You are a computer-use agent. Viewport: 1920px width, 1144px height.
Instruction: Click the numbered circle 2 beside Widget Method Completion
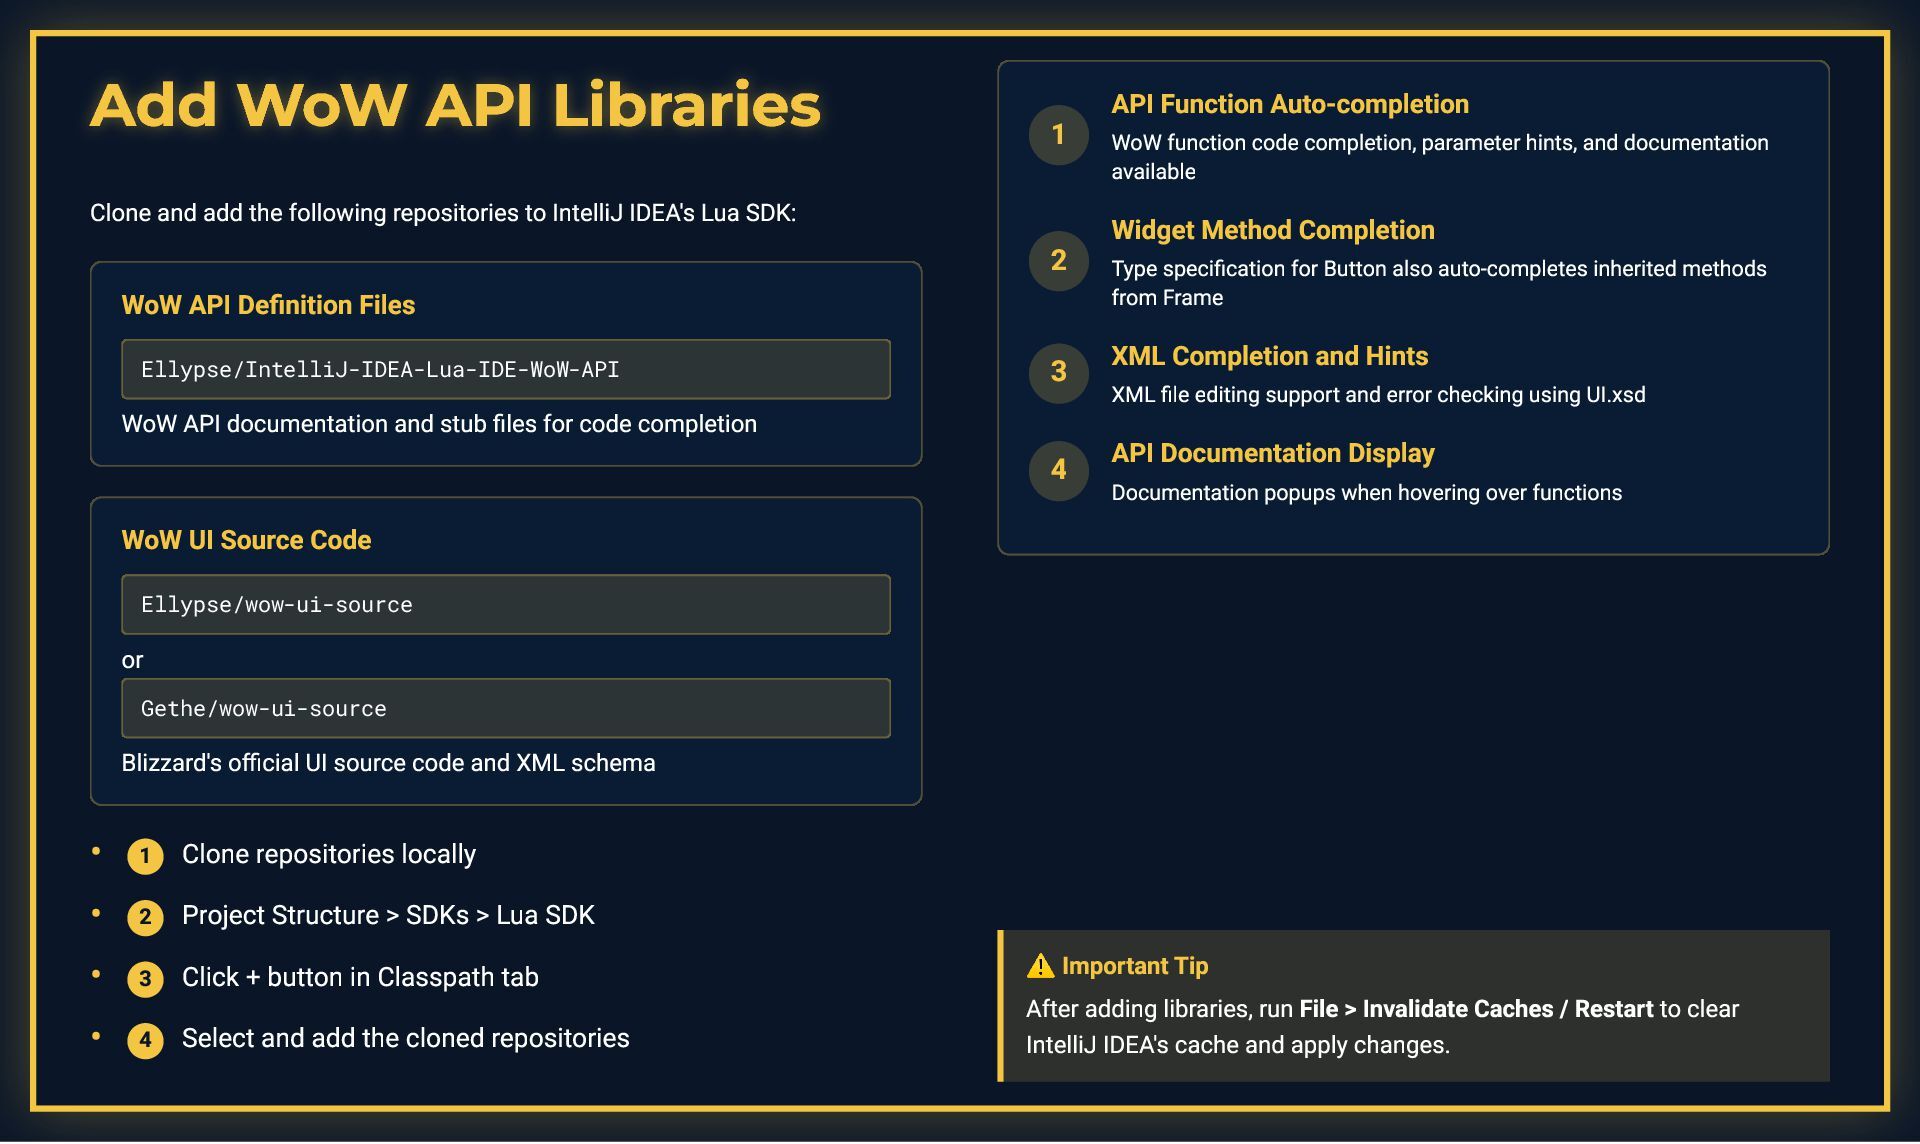1058,261
